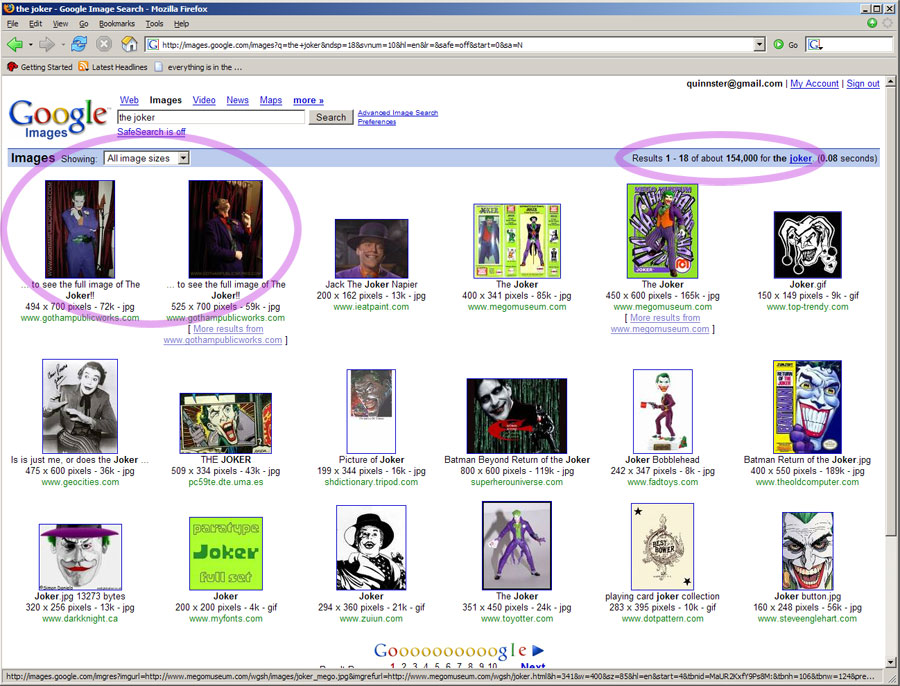The width and height of the screenshot is (900, 686).
Task: Click the SafeSearch is off link
Action: pyautogui.click(x=151, y=131)
